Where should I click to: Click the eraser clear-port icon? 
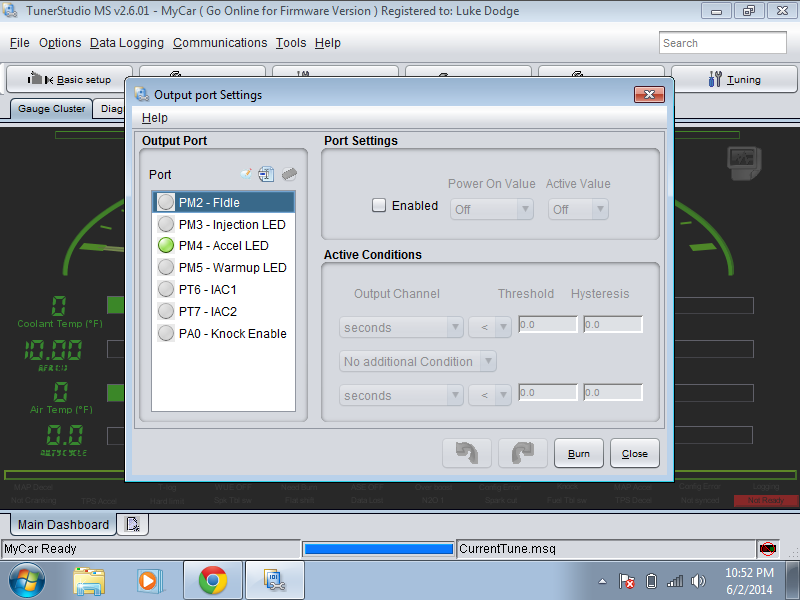click(x=289, y=174)
